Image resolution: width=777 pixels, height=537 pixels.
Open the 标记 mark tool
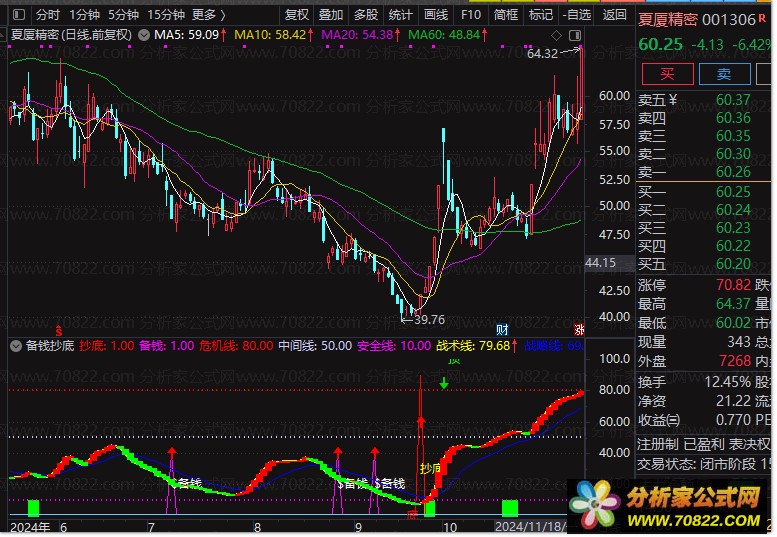click(541, 15)
